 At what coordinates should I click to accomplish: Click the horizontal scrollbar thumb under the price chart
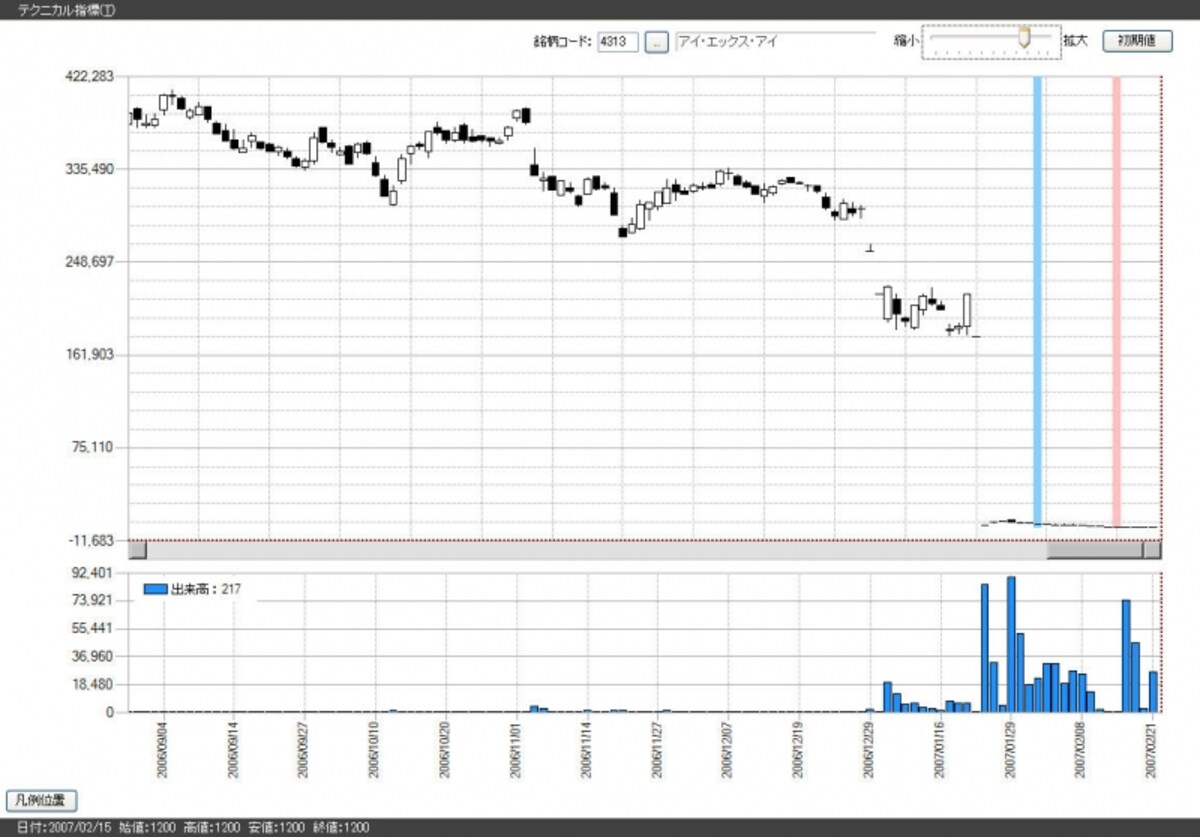tap(1094, 550)
